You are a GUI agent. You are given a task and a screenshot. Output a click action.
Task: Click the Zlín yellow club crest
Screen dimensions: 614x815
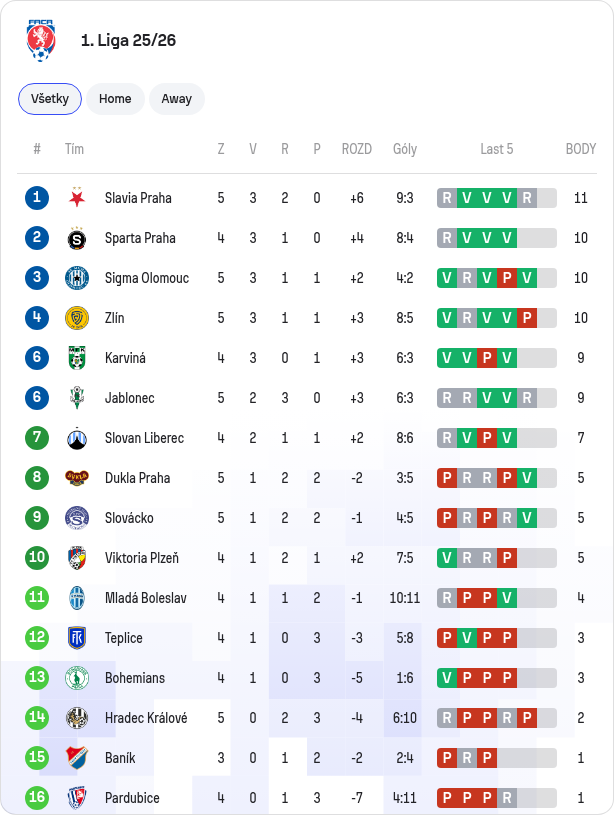coord(77,318)
